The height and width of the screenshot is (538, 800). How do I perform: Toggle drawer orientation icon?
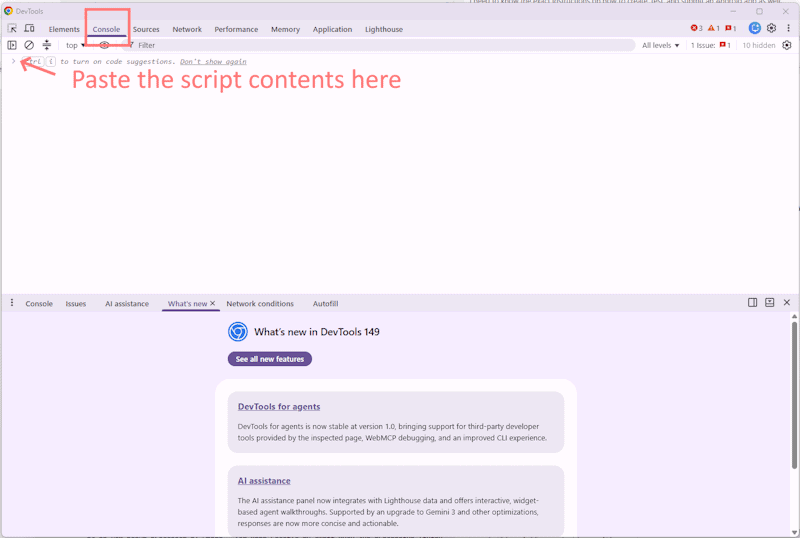pos(753,303)
